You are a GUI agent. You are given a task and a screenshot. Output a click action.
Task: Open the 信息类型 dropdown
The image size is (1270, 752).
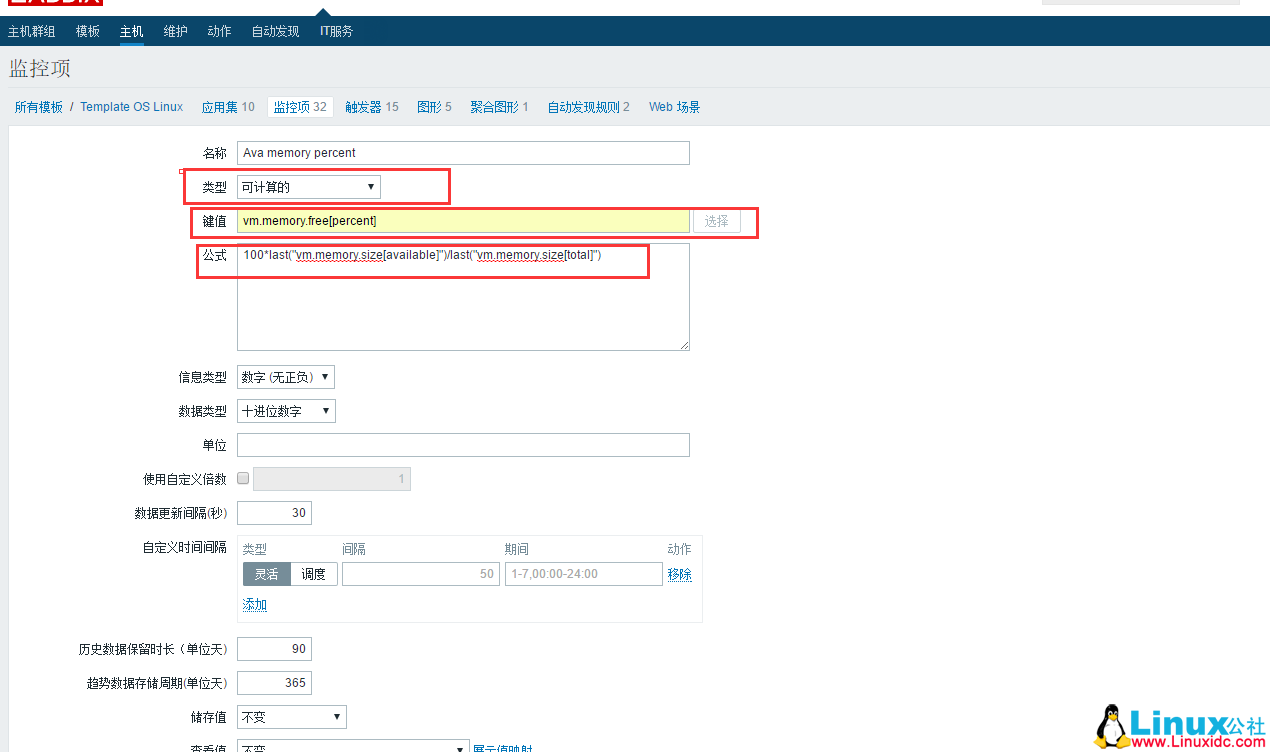[285, 377]
